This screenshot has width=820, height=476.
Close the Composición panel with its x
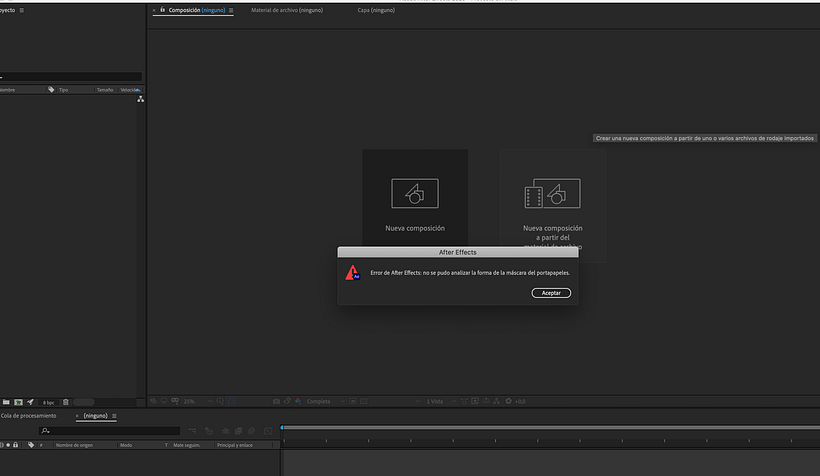[154, 10]
